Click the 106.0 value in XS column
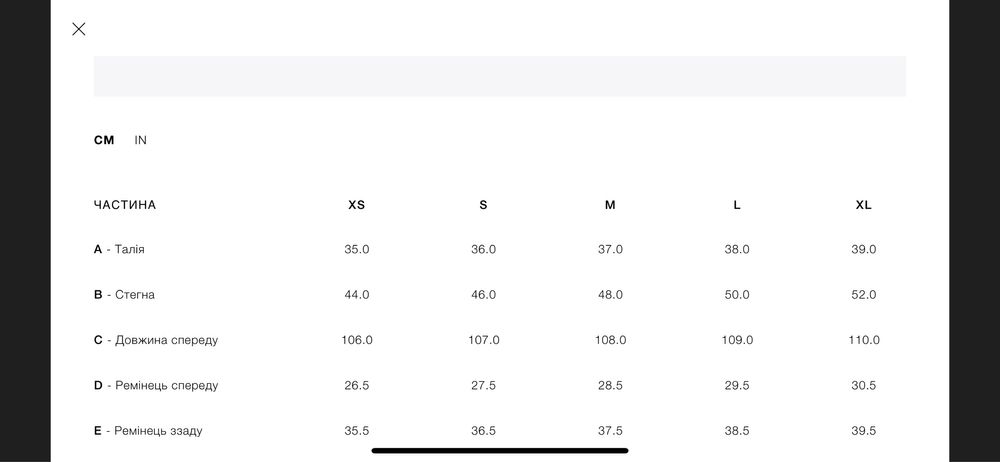Screen dimensions: 1000x462 (x=357, y=340)
